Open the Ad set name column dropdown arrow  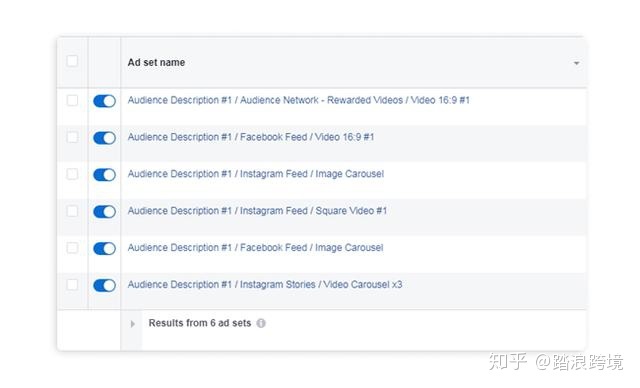576,63
